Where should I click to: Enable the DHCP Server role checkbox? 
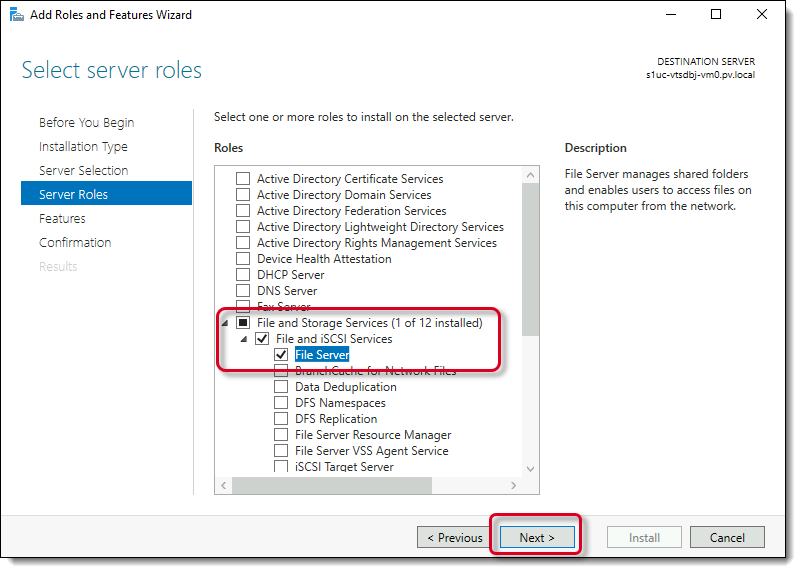243,275
